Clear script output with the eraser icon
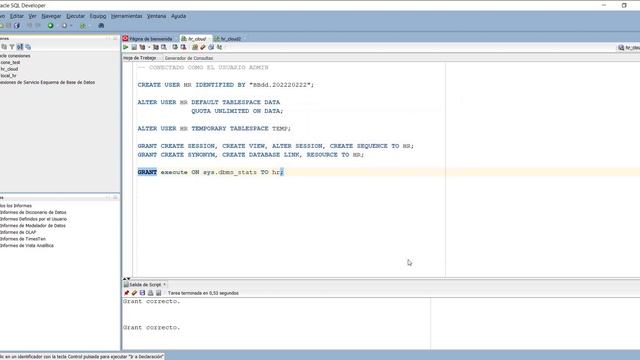 (x=134, y=293)
